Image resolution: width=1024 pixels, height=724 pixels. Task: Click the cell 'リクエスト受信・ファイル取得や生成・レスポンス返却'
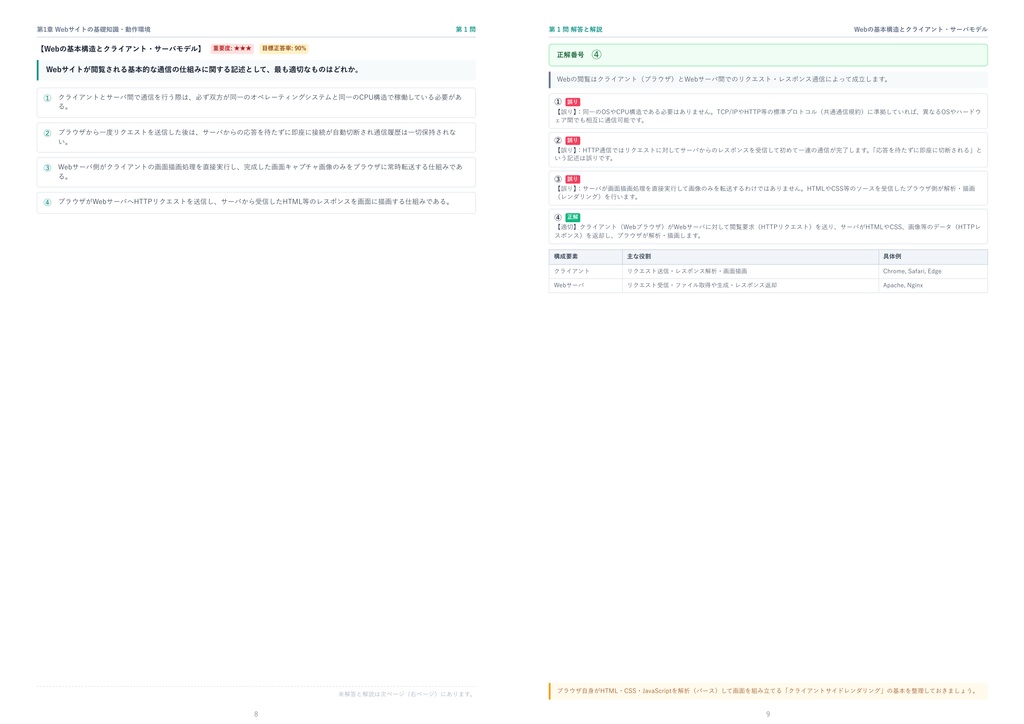pos(750,285)
